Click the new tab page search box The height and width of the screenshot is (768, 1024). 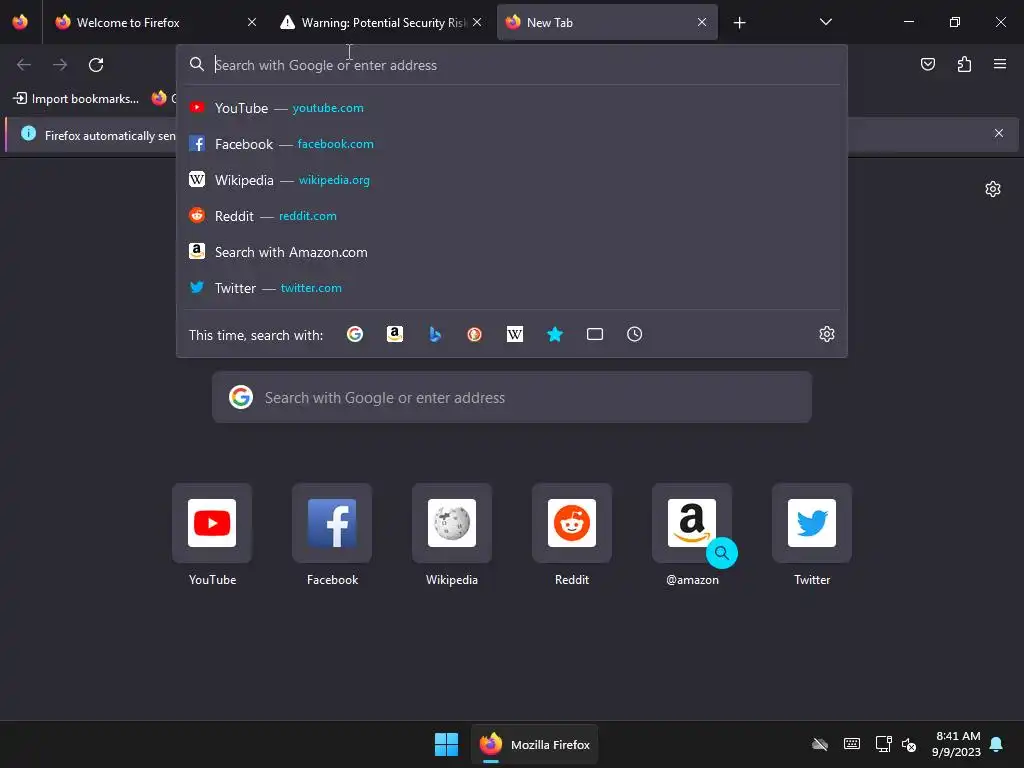click(512, 397)
